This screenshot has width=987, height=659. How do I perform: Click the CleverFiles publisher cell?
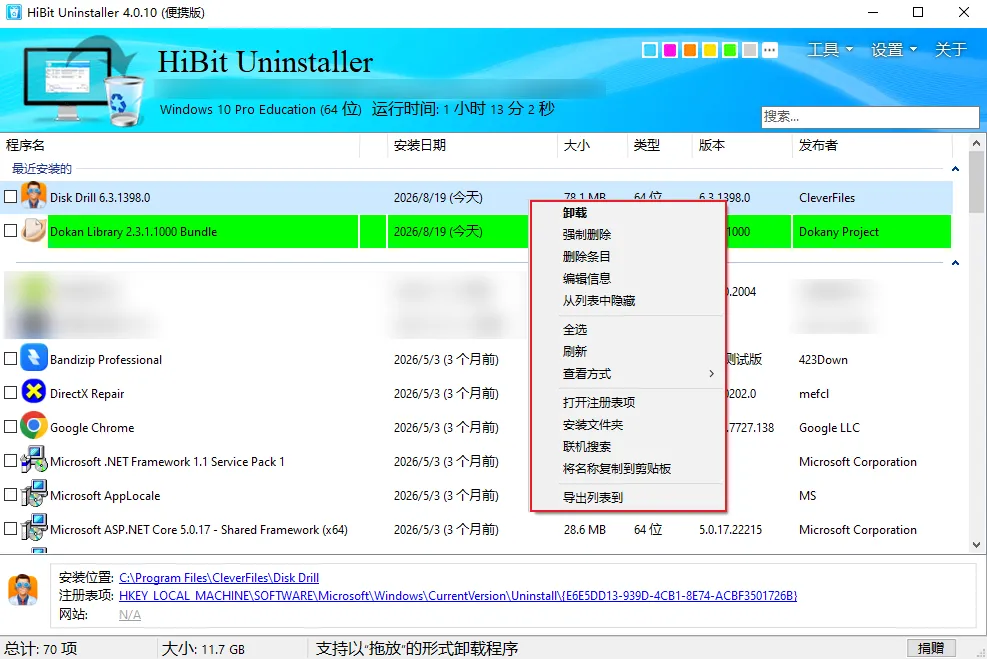826,197
